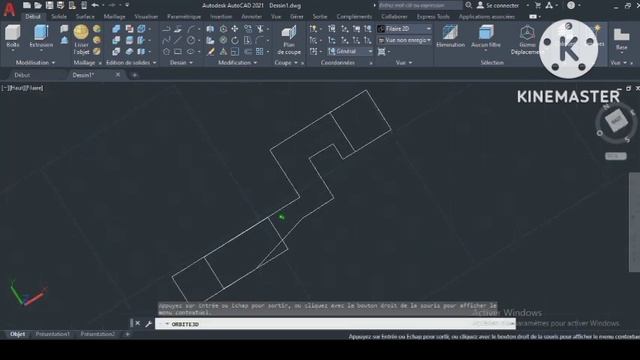Select the Line drawing tool
The width and height of the screenshot is (640, 360).
pos(178,40)
